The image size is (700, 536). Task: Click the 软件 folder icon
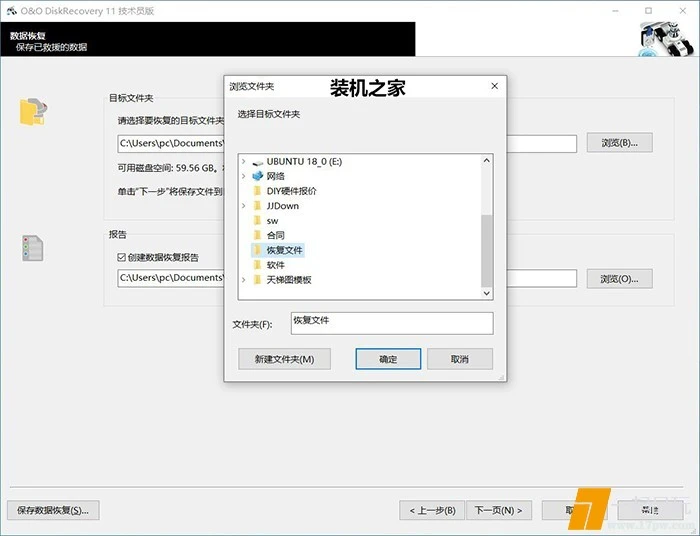pos(258,265)
